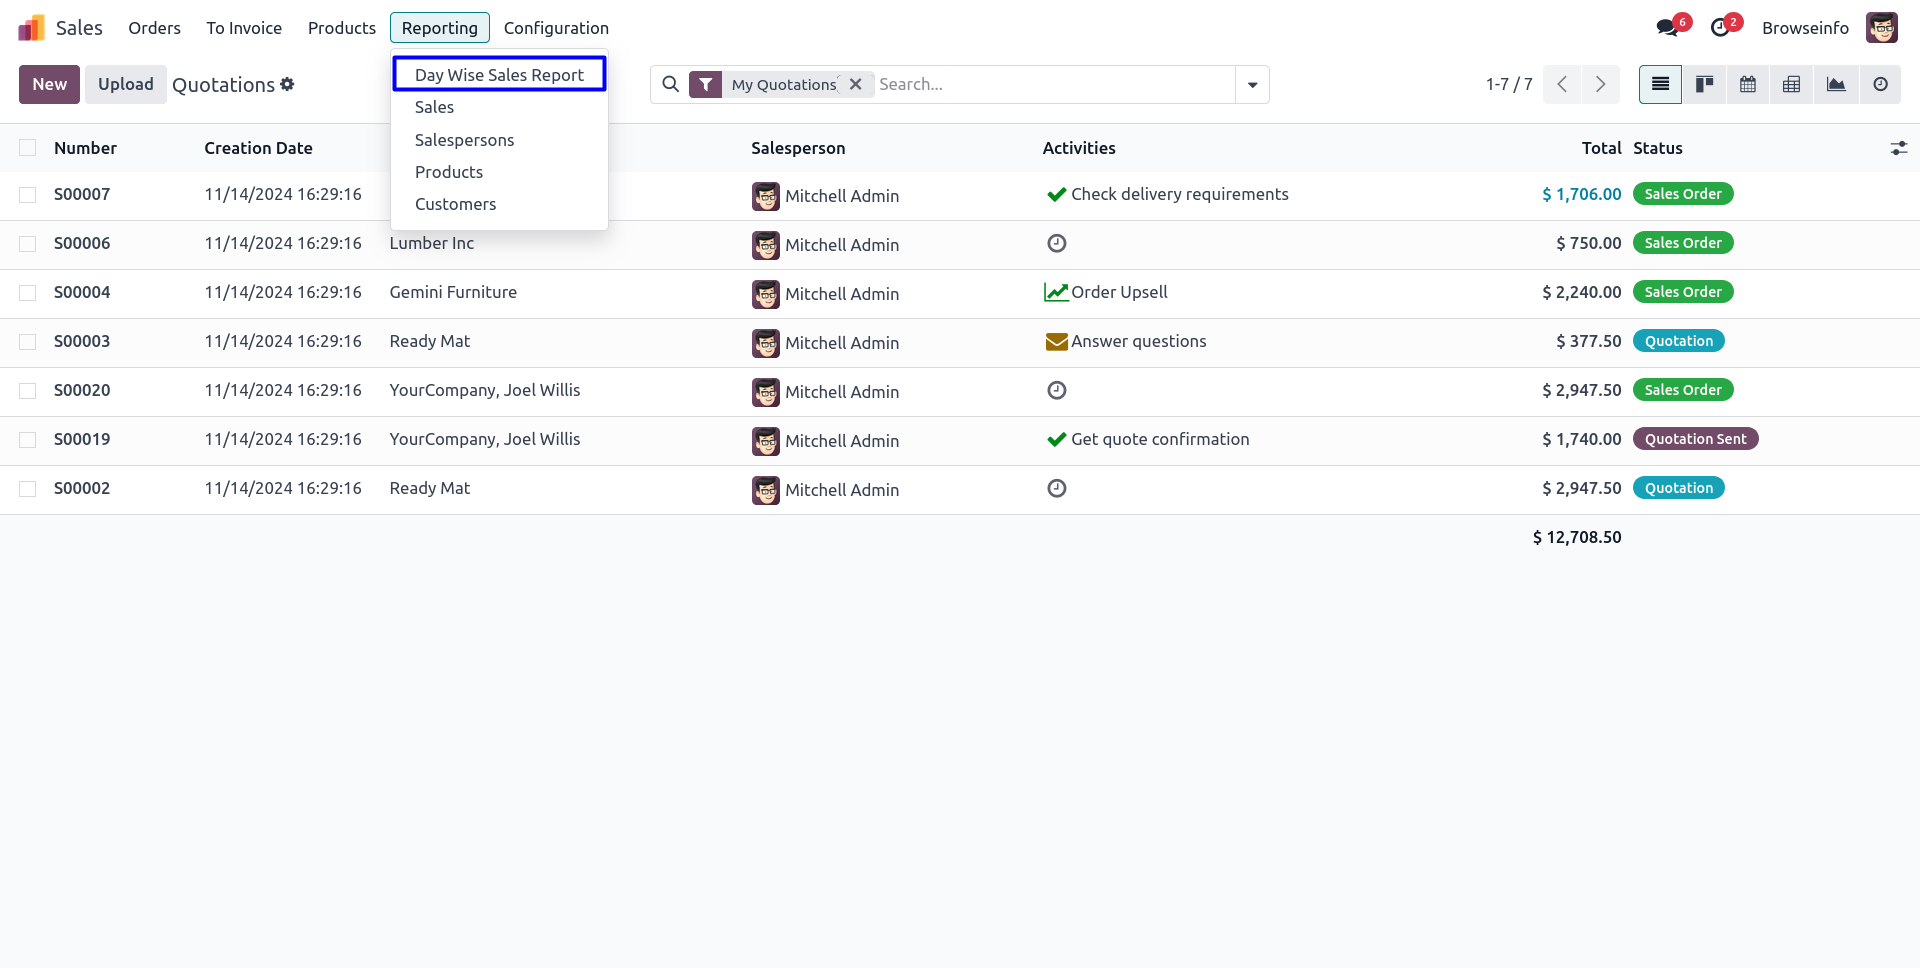
Task: Tick the checkbox for order S00003
Action: tap(28, 342)
